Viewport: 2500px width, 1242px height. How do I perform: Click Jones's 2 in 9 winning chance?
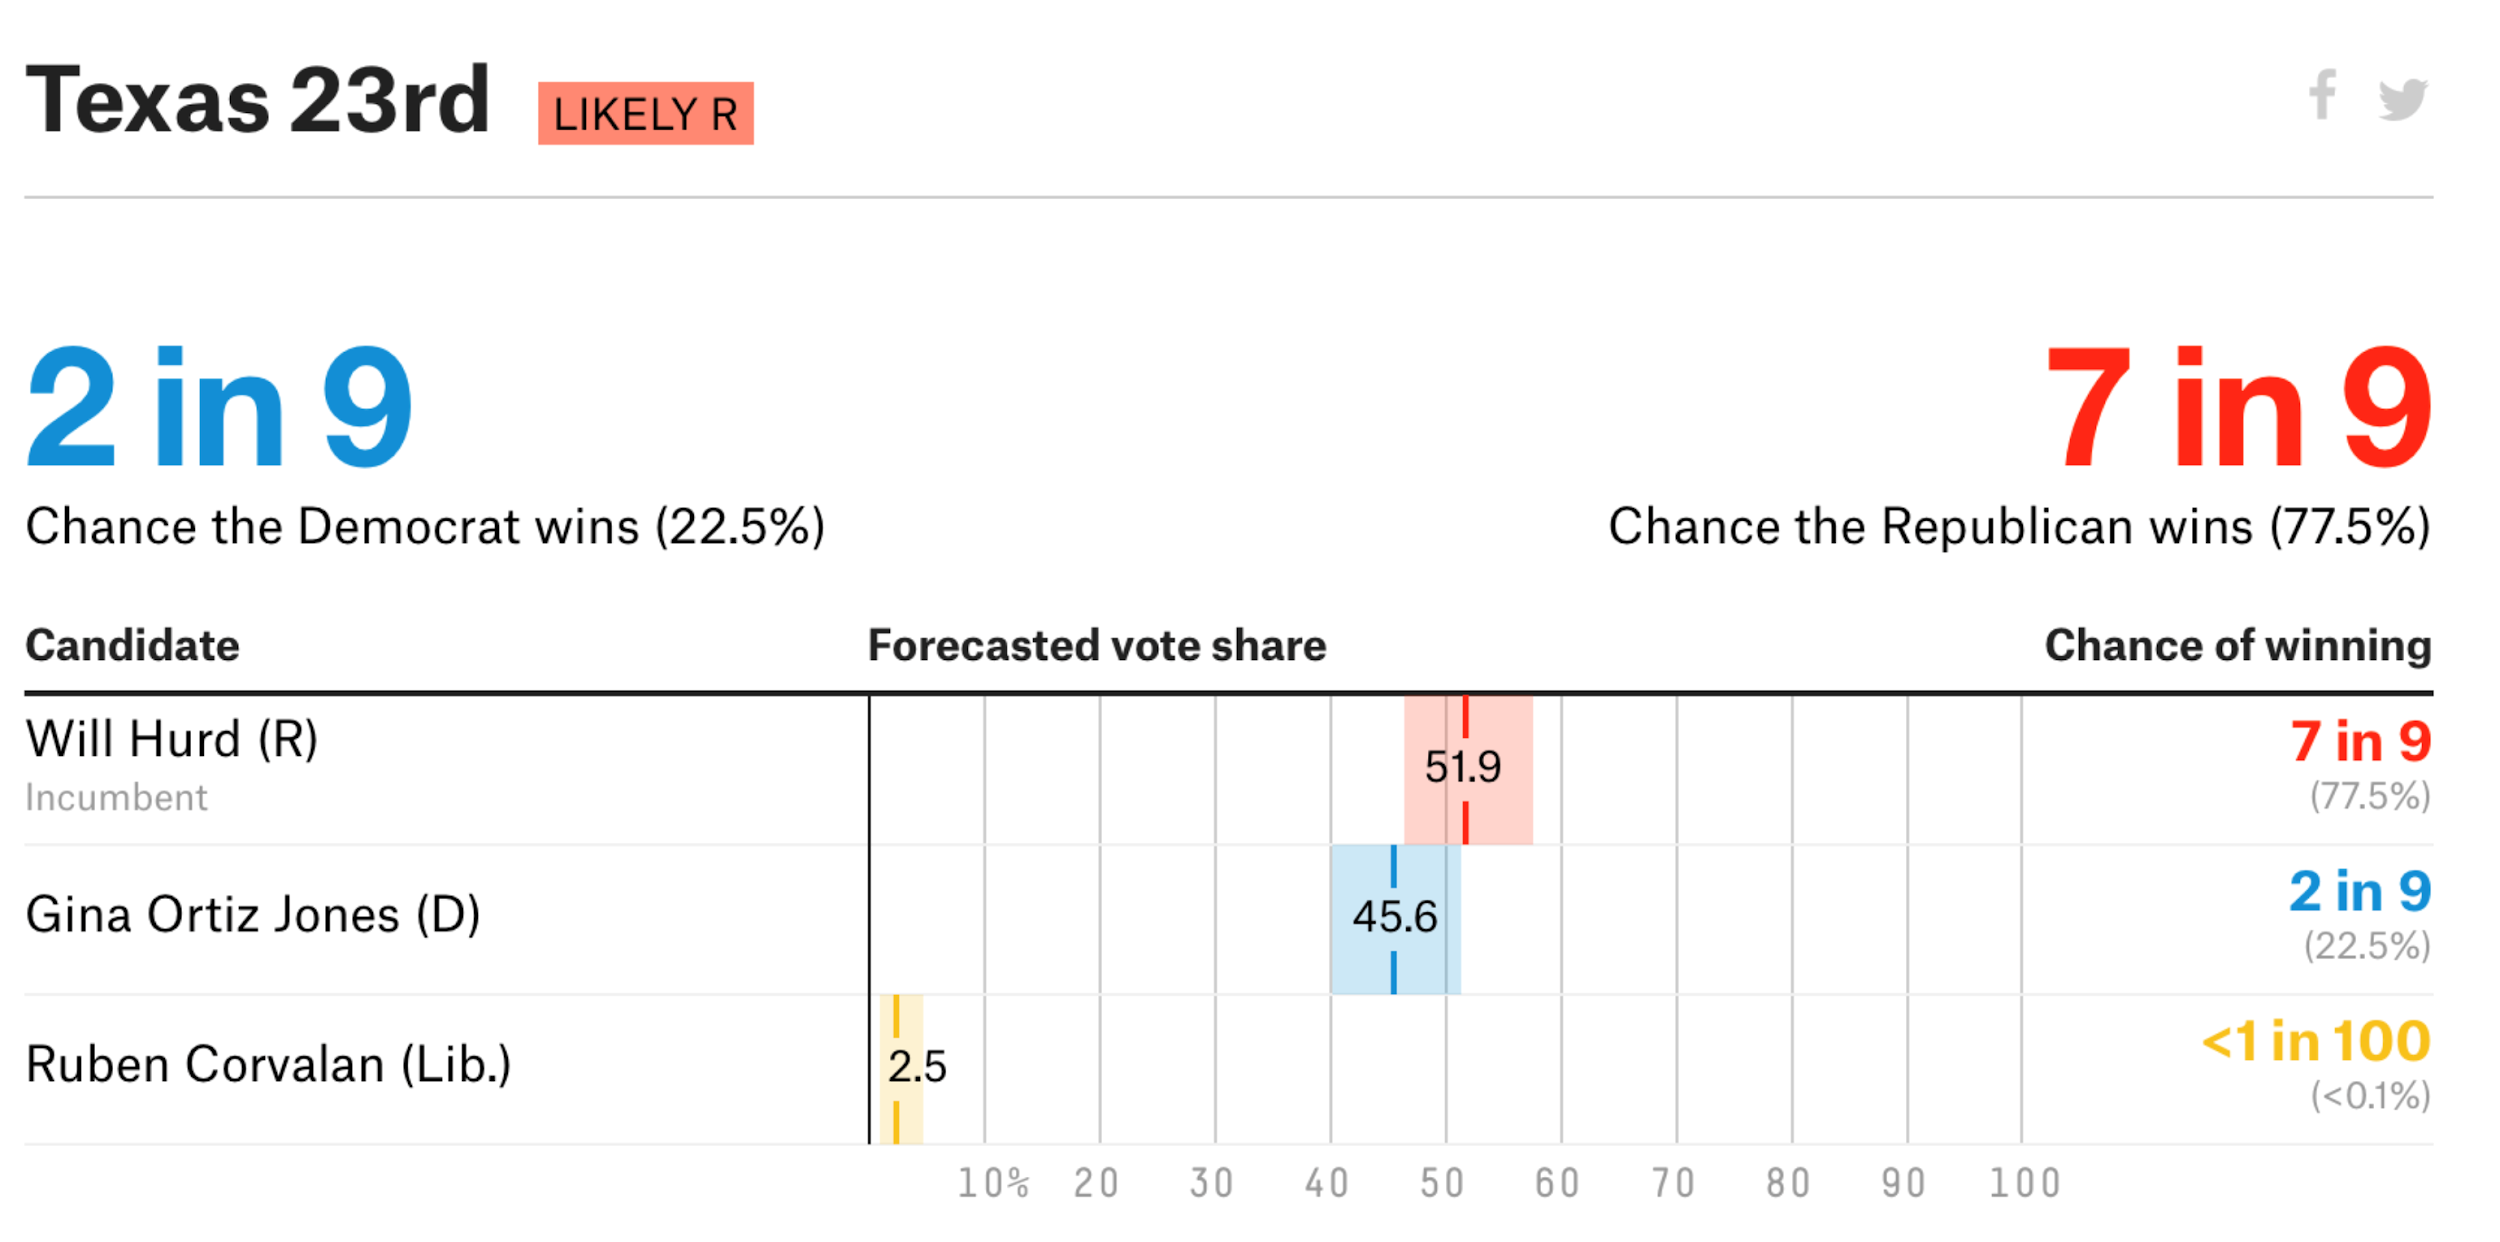pyautogui.click(x=2361, y=891)
